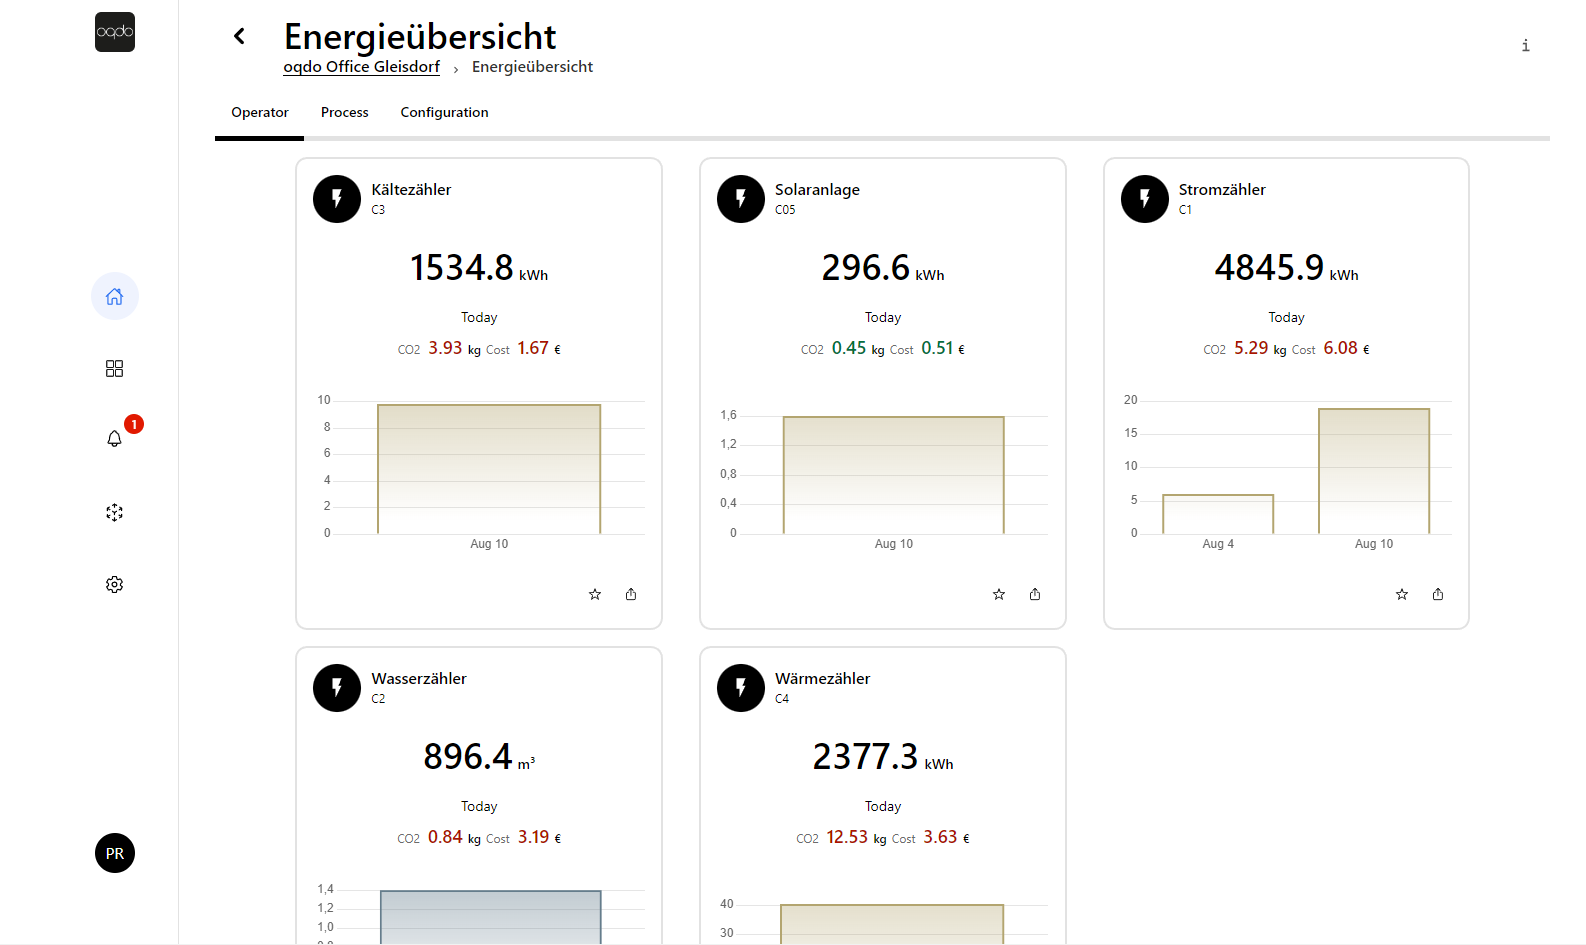Viewport: 1586px width, 945px height.
Task: Star the Solaranlage card as favorite
Action: (x=999, y=594)
